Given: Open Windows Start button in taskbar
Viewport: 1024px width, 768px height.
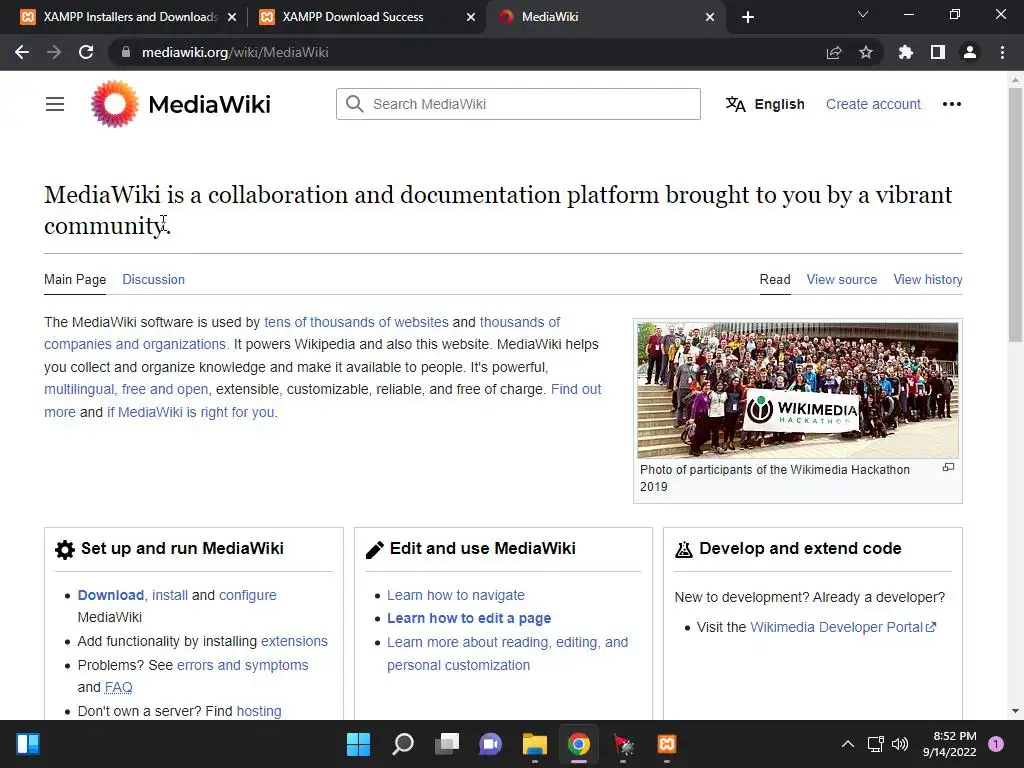Looking at the screenshot, I should pyautogui.click(x=358, y=744).
